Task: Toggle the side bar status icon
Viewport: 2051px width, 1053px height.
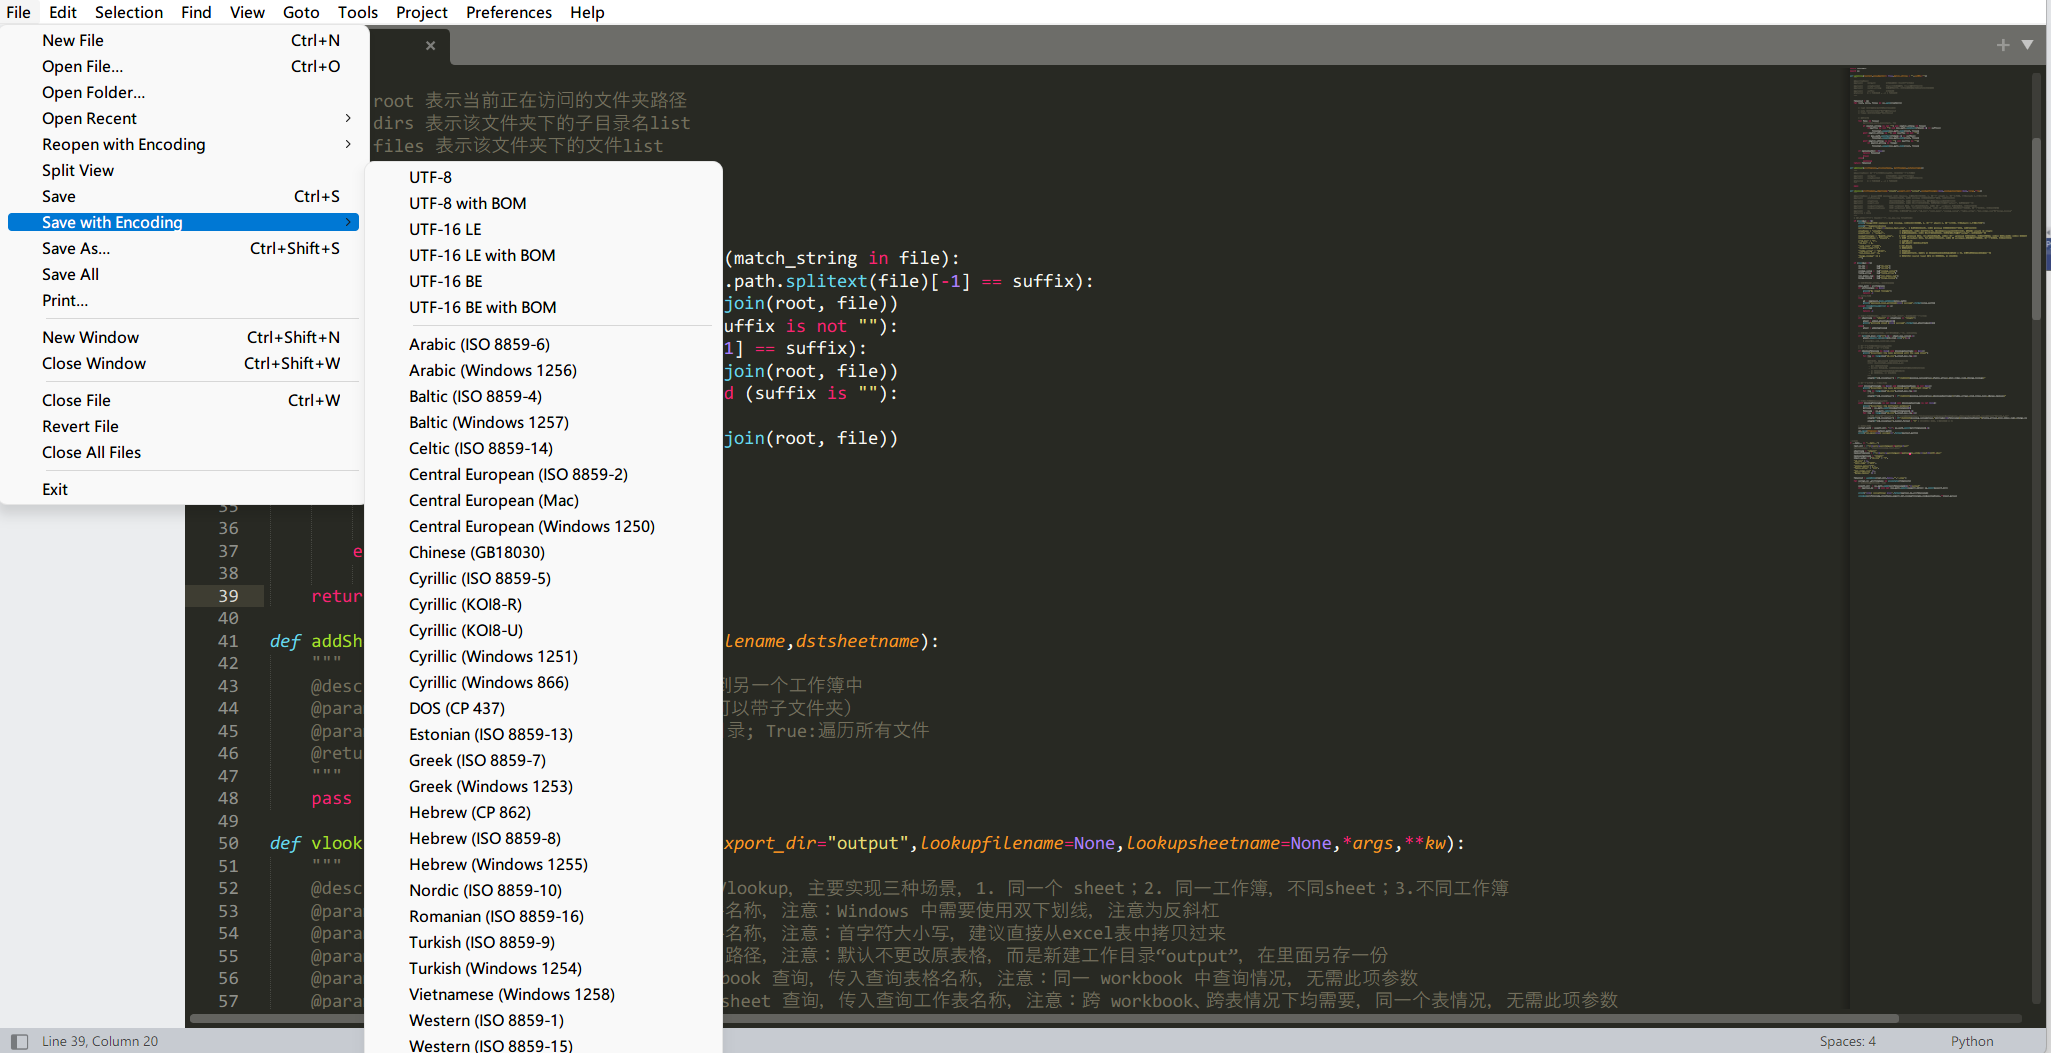Action: tap(19, 1041)
